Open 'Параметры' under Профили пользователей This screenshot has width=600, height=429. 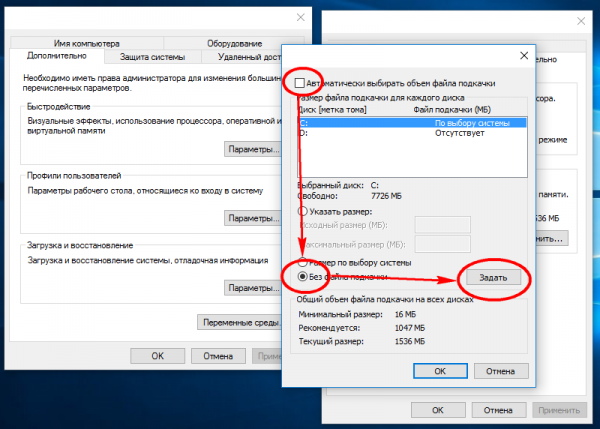click(x=253, y=218)
